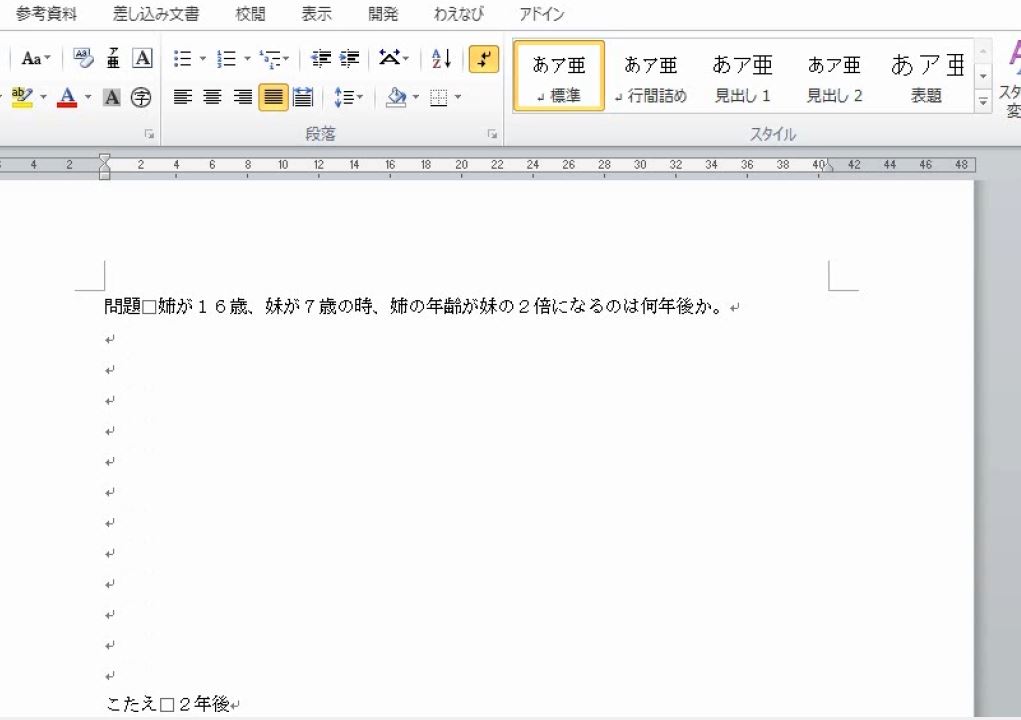
Task: Click the clear formatting eraser icon
Action: tap(82, 57)
